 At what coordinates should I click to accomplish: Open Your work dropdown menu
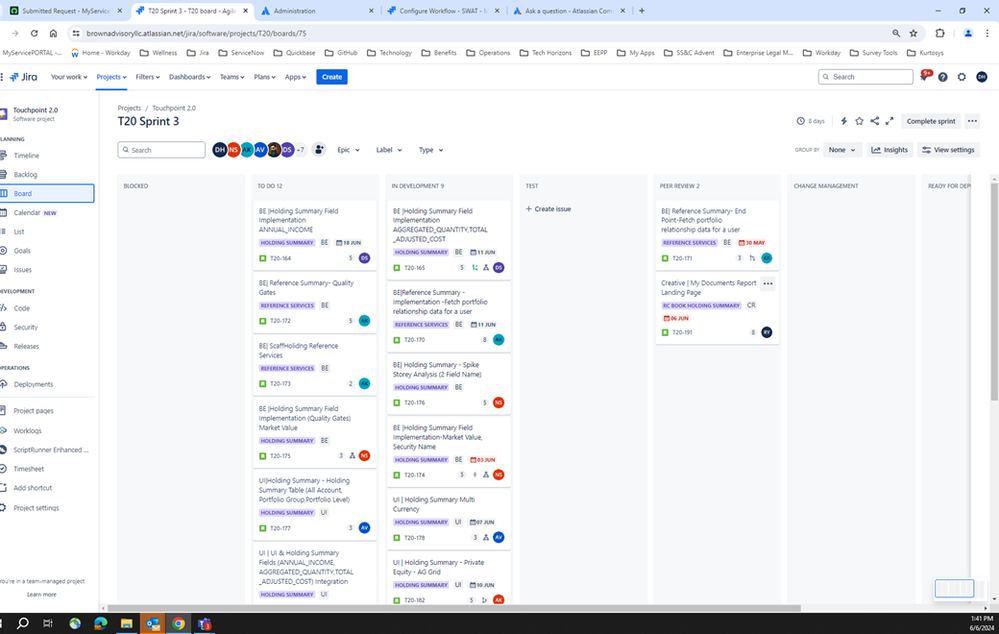(69, 77)
